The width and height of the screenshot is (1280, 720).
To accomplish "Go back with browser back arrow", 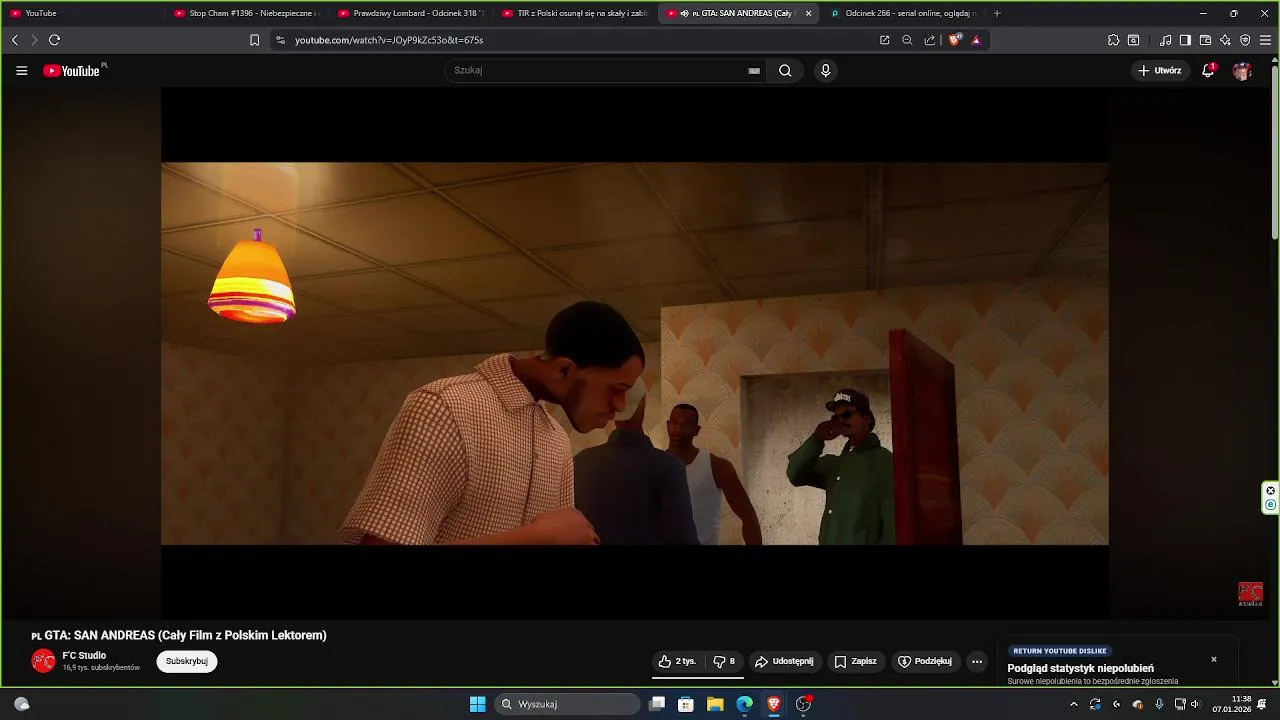I will coord(14,40).
